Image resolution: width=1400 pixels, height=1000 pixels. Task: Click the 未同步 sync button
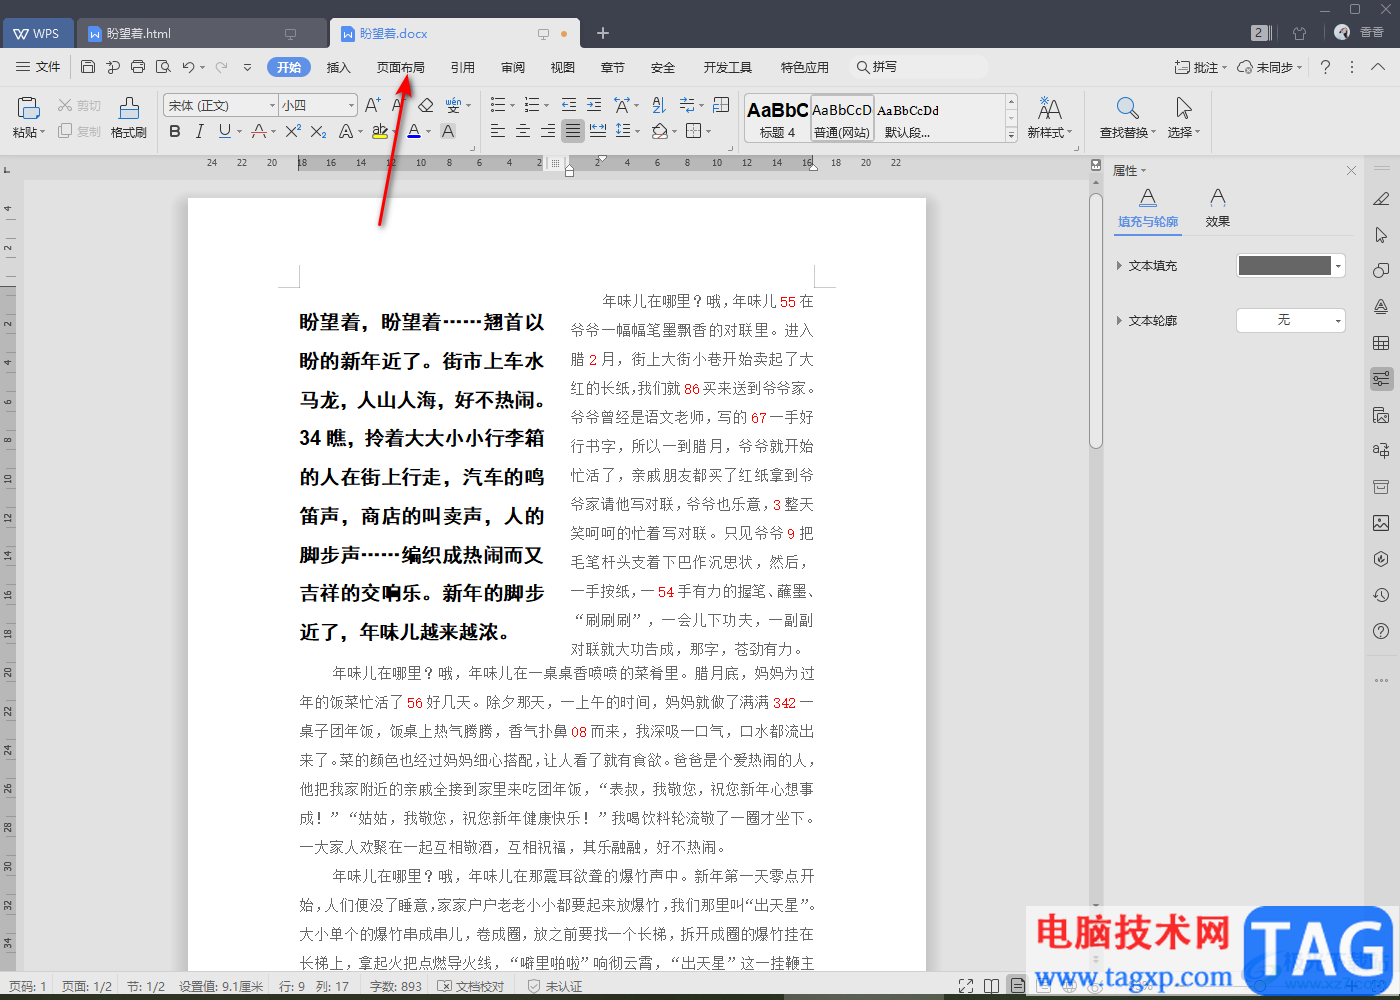click(x=1269, y=67)
